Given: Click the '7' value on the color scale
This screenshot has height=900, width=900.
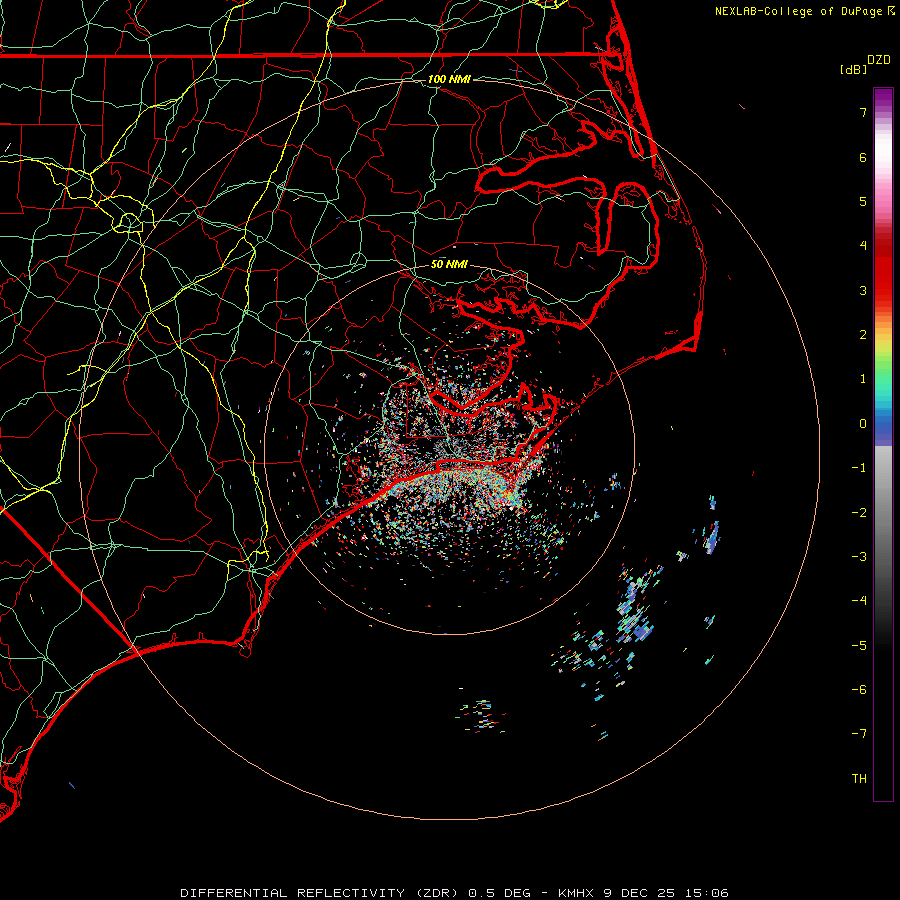Looking at the screenshot, I should coord(863,112).
